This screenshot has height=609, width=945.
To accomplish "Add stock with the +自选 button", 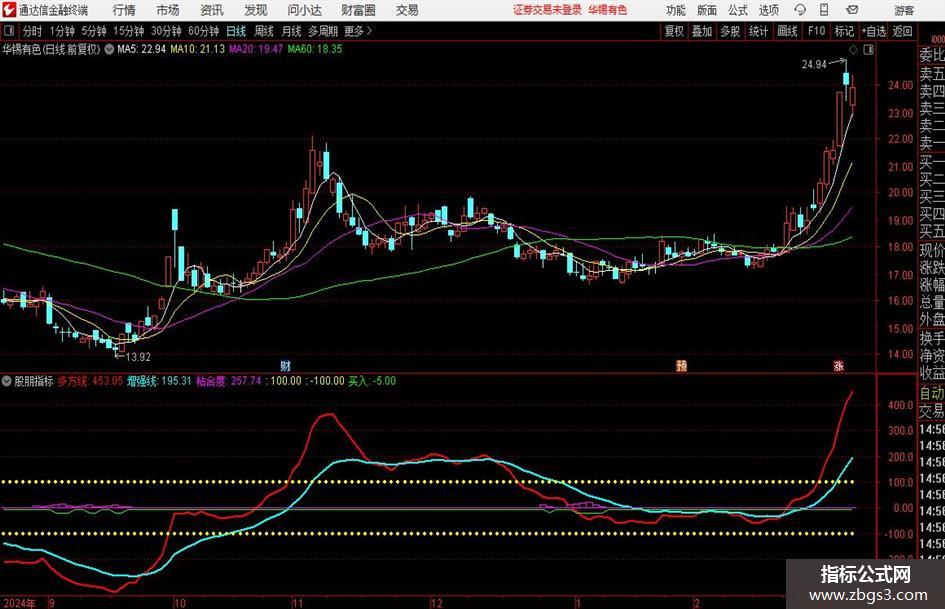I will [x=873, y=31].
